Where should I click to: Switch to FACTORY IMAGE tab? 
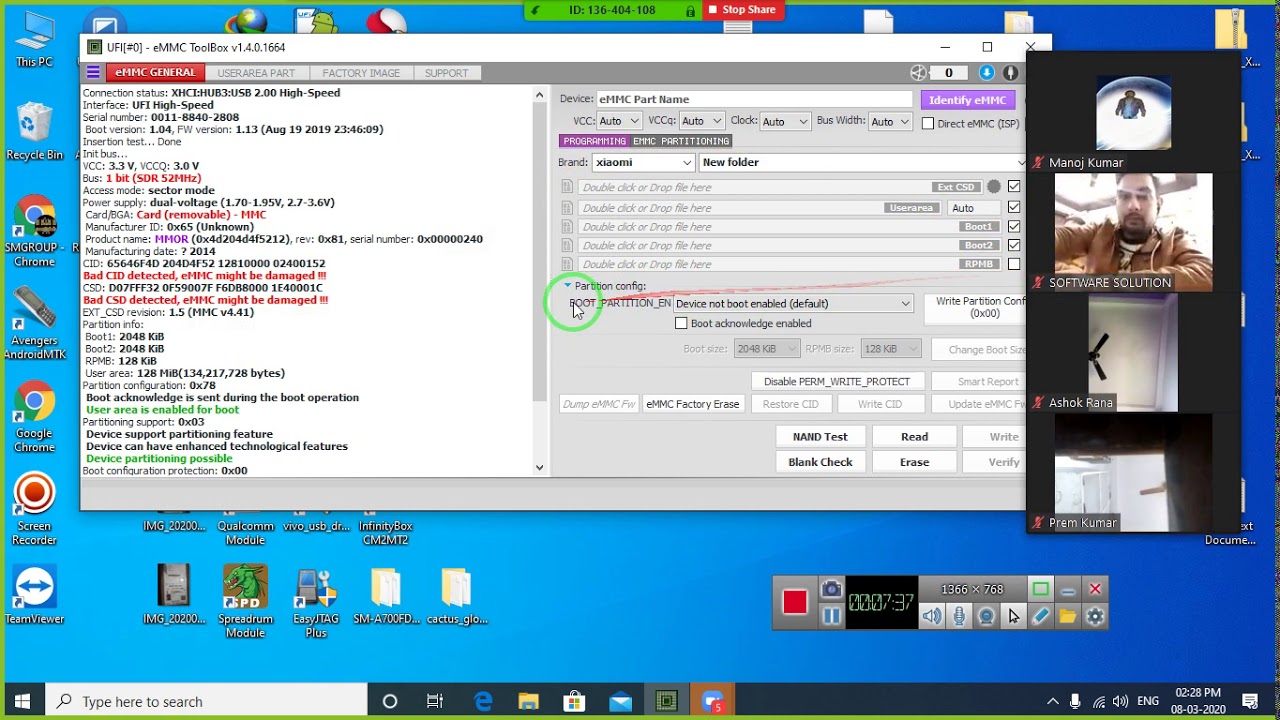click(361, 73)
